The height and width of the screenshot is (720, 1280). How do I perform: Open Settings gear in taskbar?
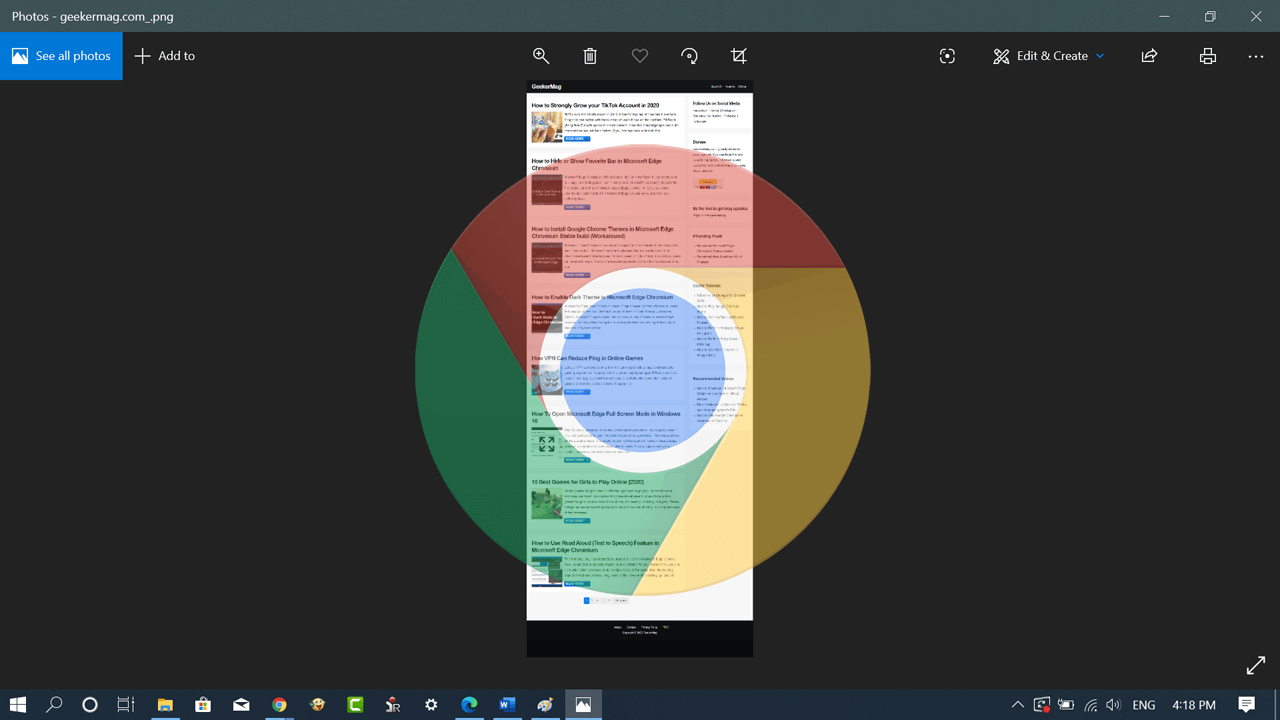[x=431, y=705]
